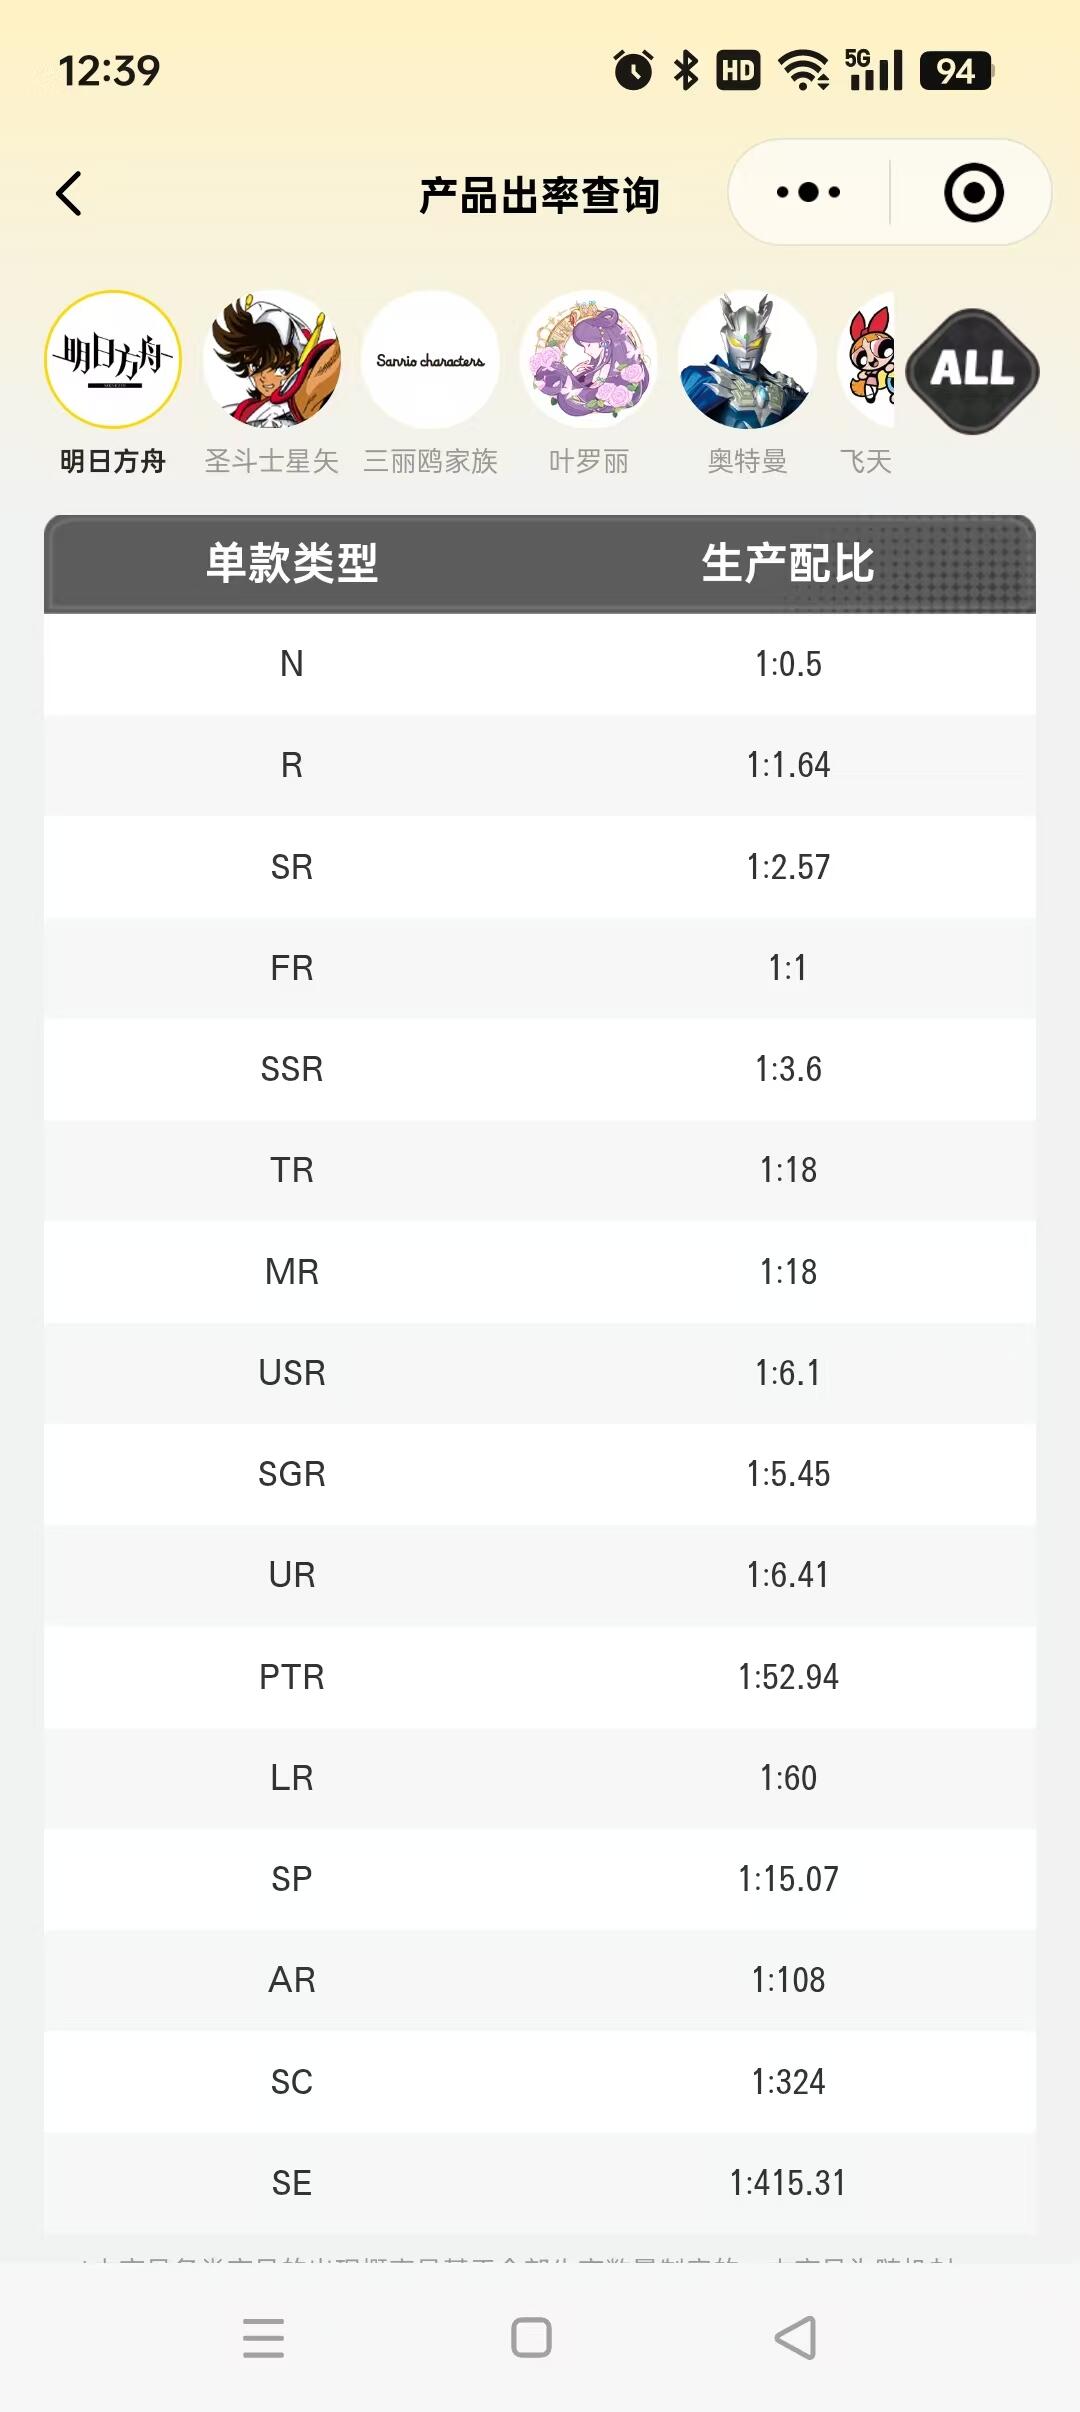The image size is (1080, 2412).
Task: Select the 叶罗丽 series icon
Action: (589, 360)
